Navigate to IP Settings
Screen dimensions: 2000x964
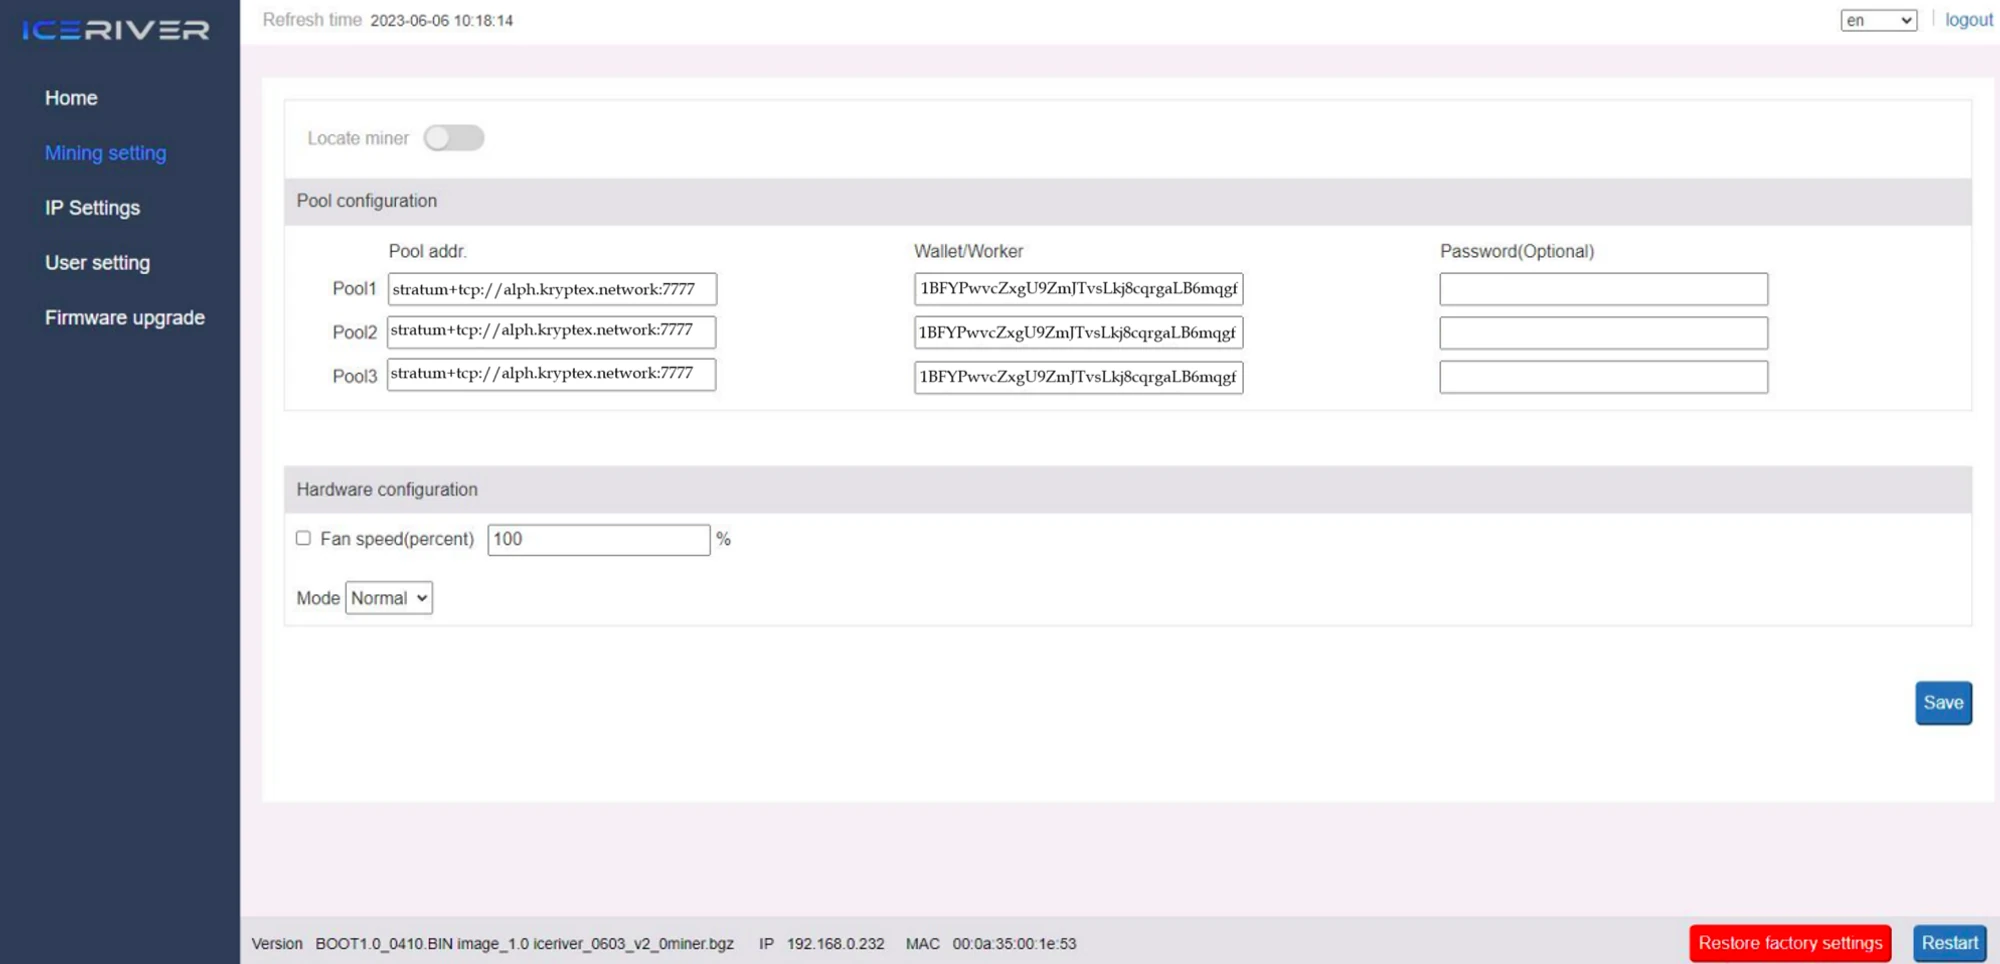coord(92,208)
